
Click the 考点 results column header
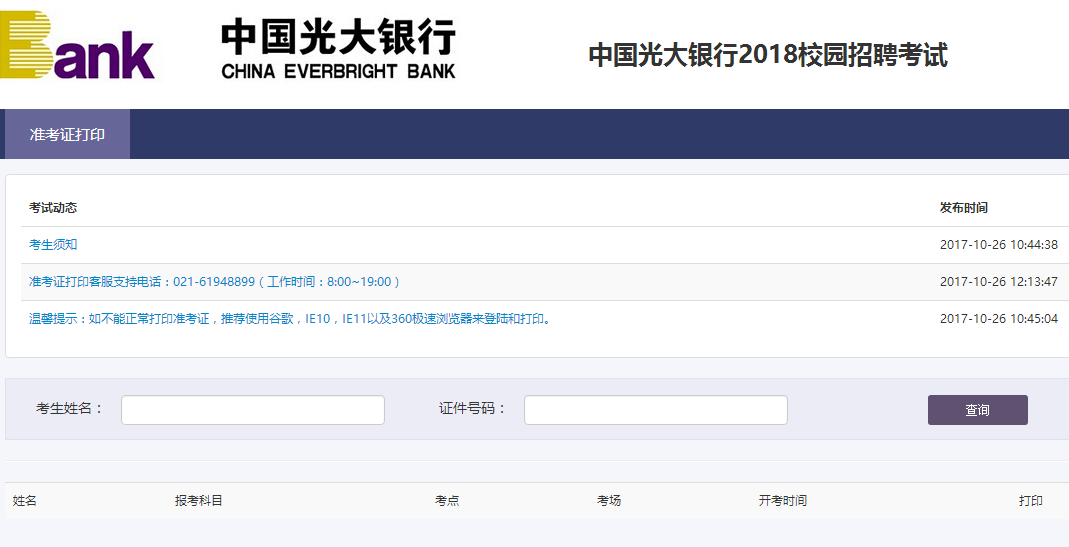pos(447,501)
